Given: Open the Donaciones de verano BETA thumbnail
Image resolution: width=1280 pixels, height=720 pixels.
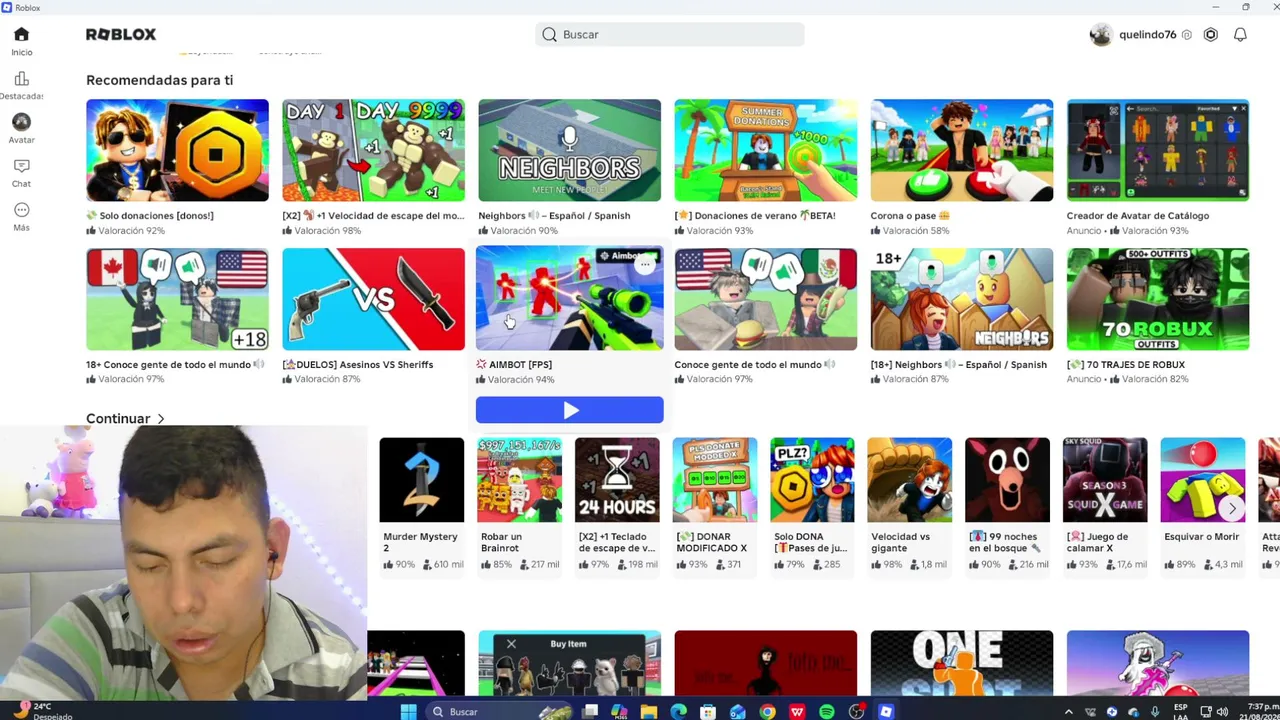Looking at the screenshot, I should click(x=765, y=150).
